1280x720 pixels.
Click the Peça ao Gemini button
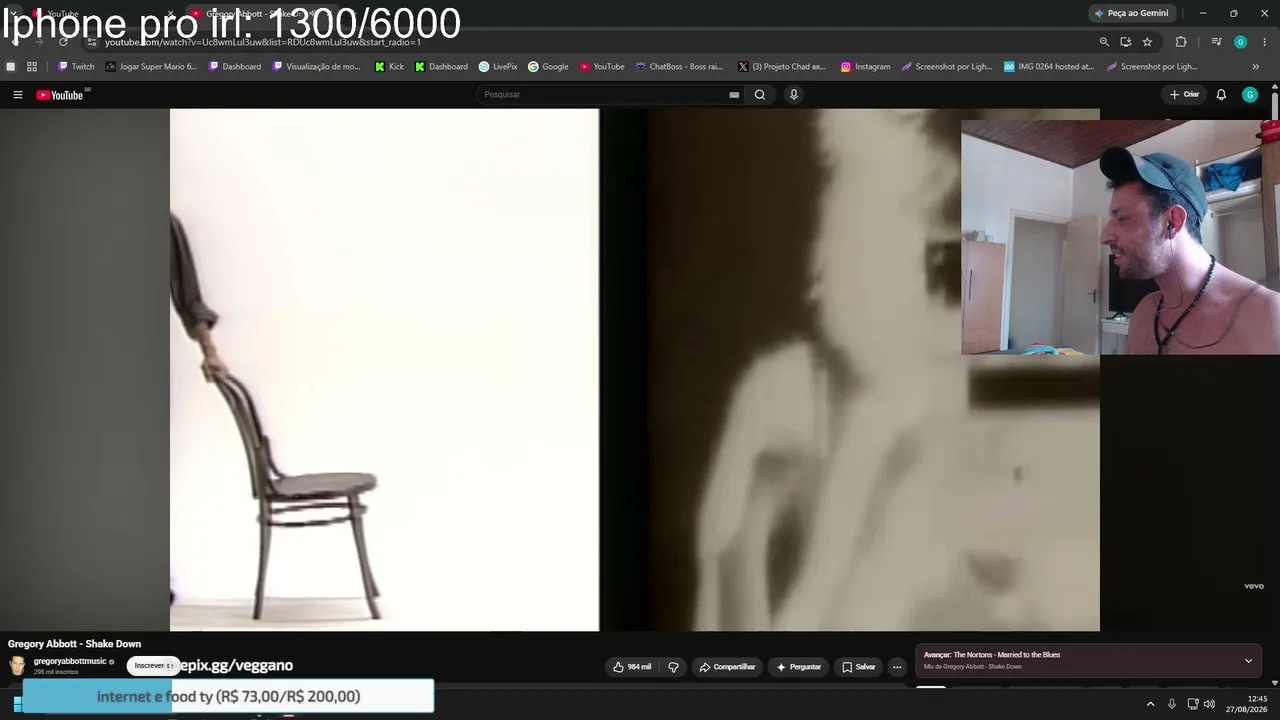tap(1131, 13)
